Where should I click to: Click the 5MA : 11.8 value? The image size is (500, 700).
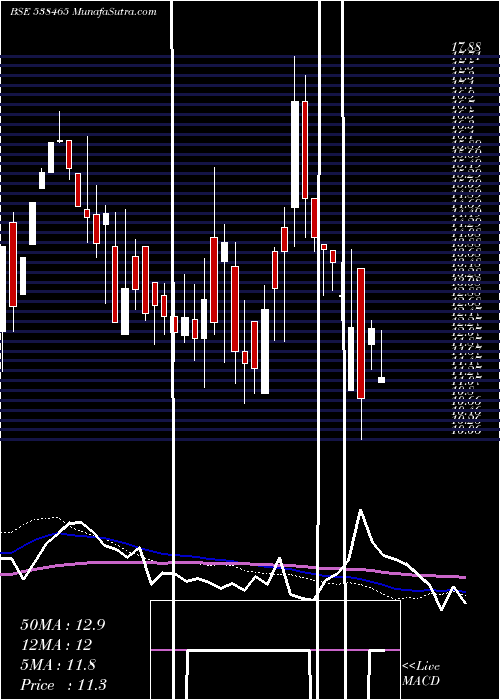58,665
